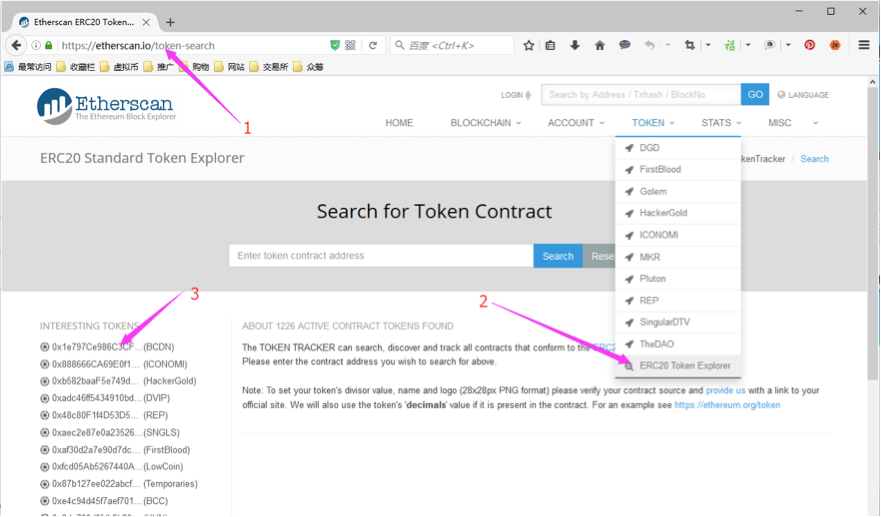The width and height of the screenshot is (881, 517).
Task: Select HackerGold from the TOKEN menu
Action: coord(678,213)
